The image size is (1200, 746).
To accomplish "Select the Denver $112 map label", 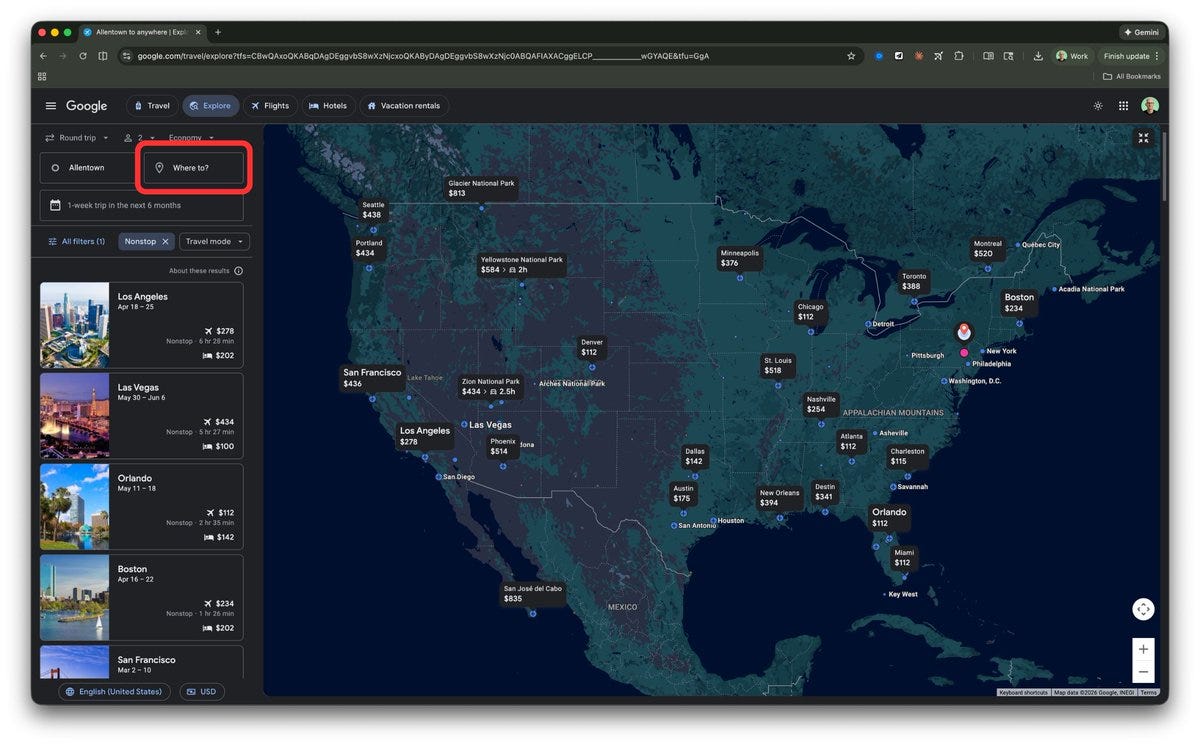I will pyautogui.click(x=592, y=347).
